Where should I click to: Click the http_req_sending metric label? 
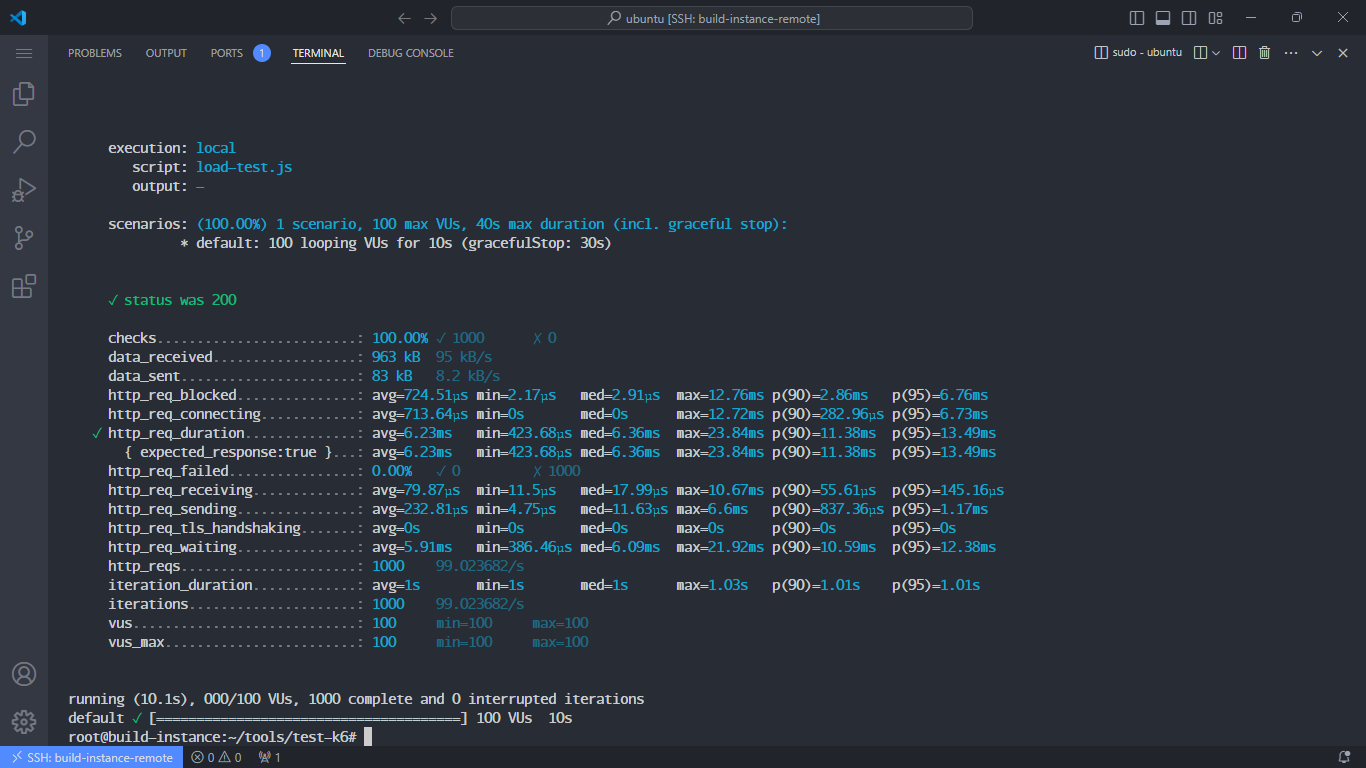172,509
